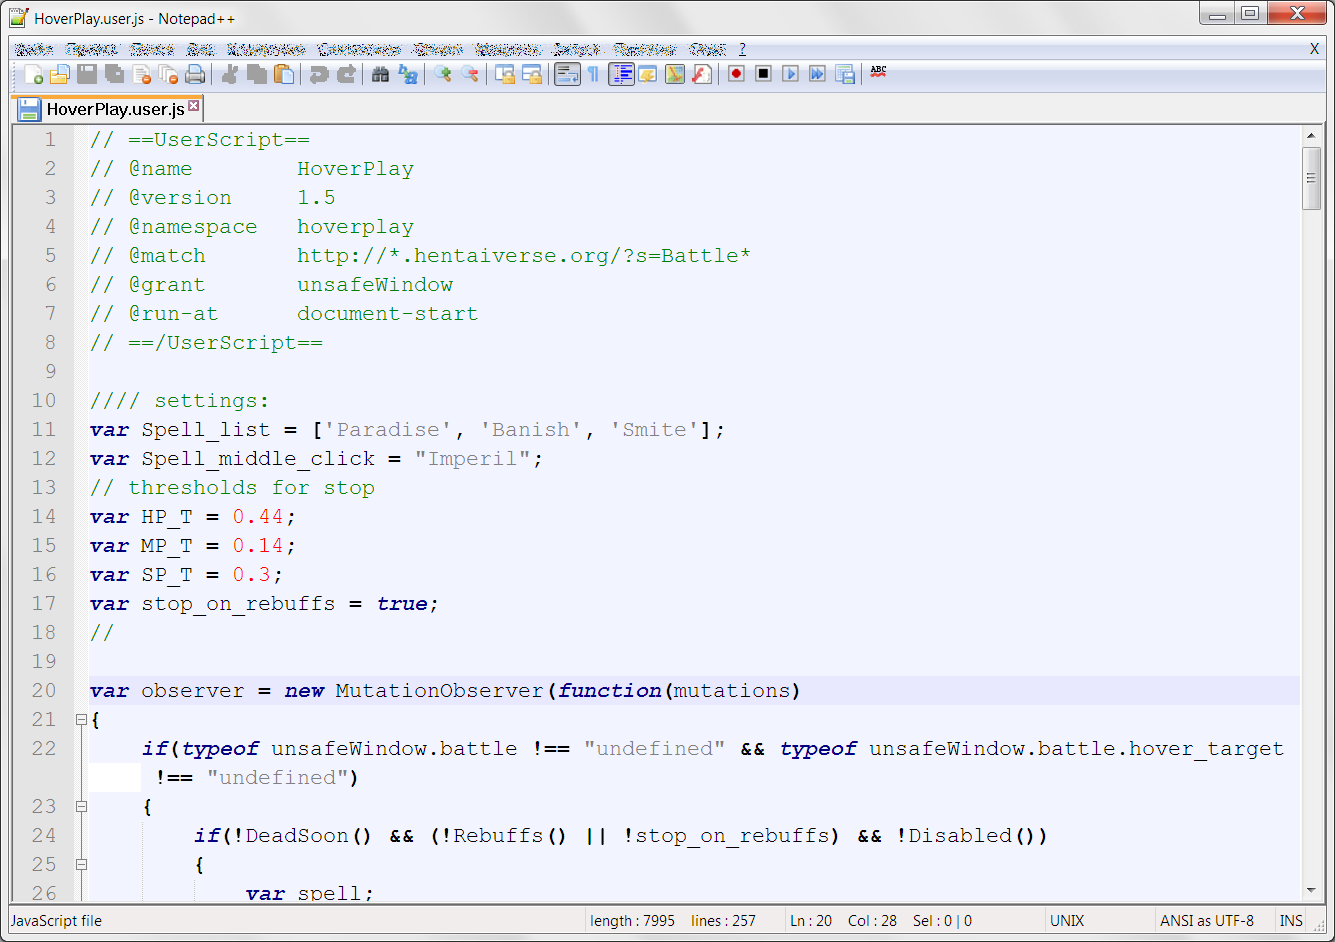1335x942 pixels.
Task: Toggle show all characters pilcrow icon
Action: click(593, 74)
